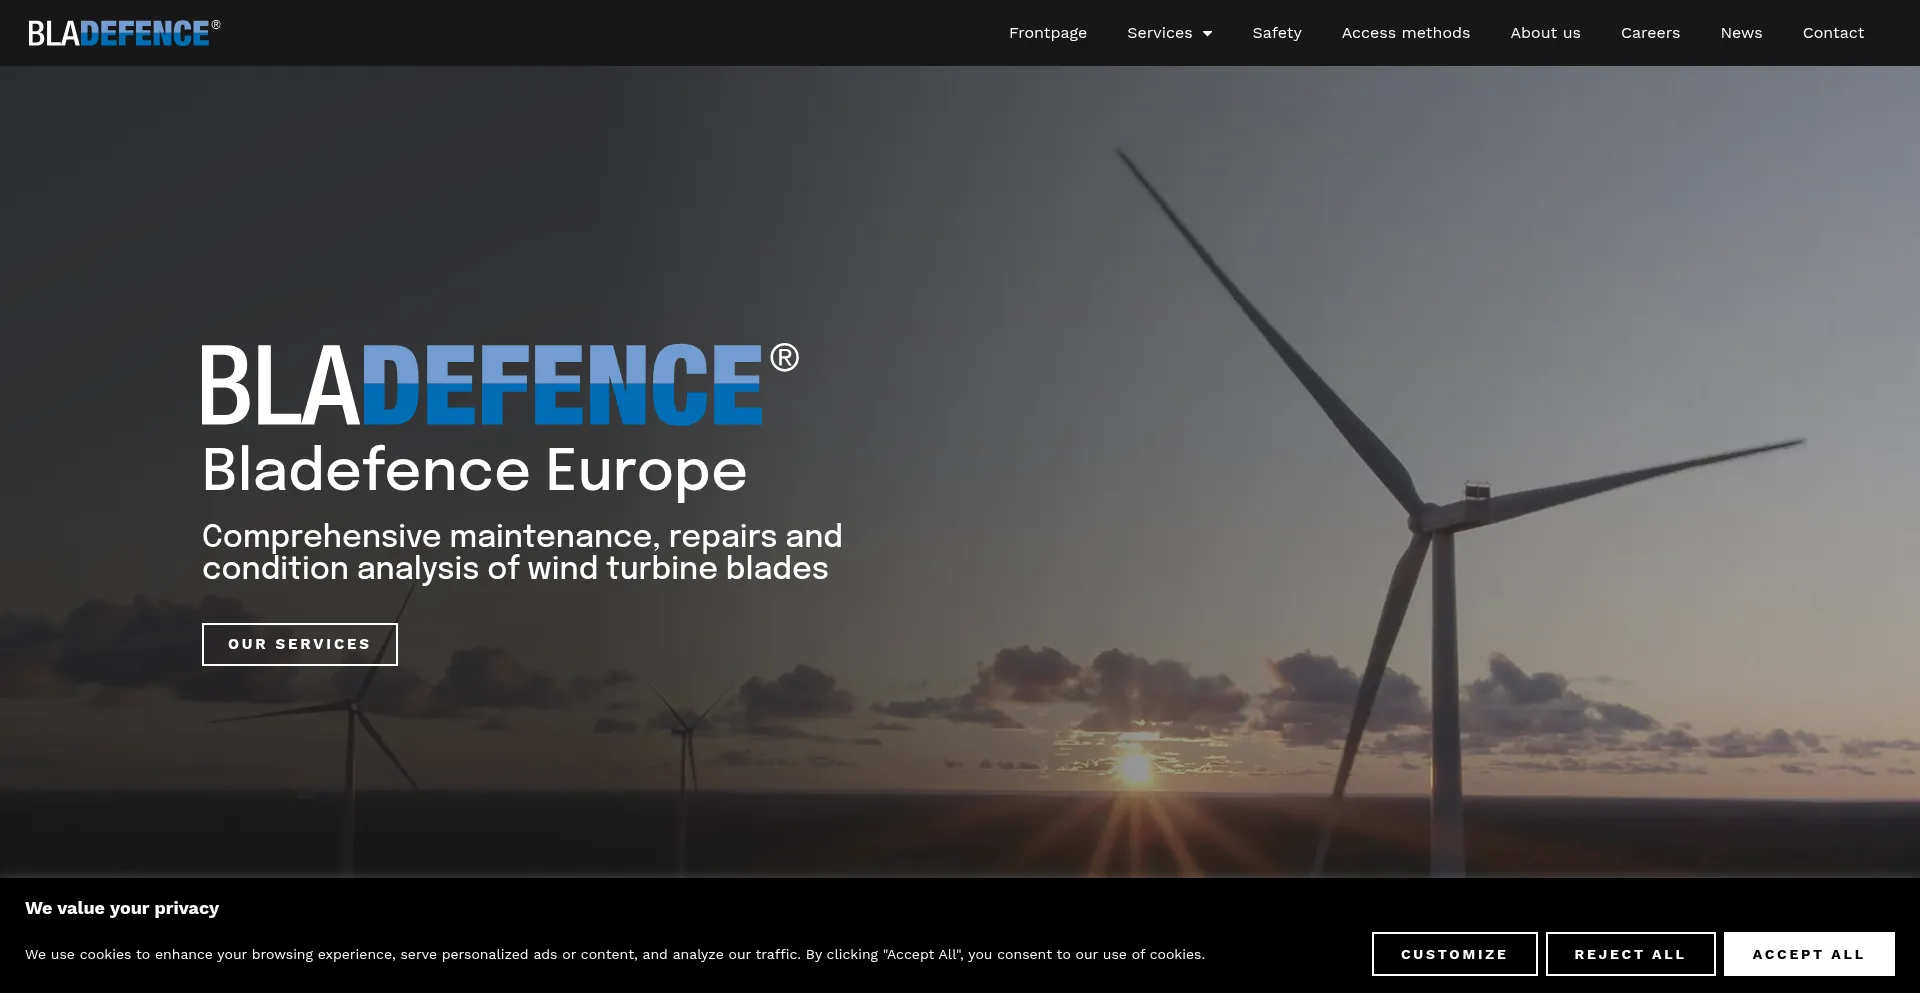Click the Bladefence logo in the header
The image size is (1920, 993).
123,33
